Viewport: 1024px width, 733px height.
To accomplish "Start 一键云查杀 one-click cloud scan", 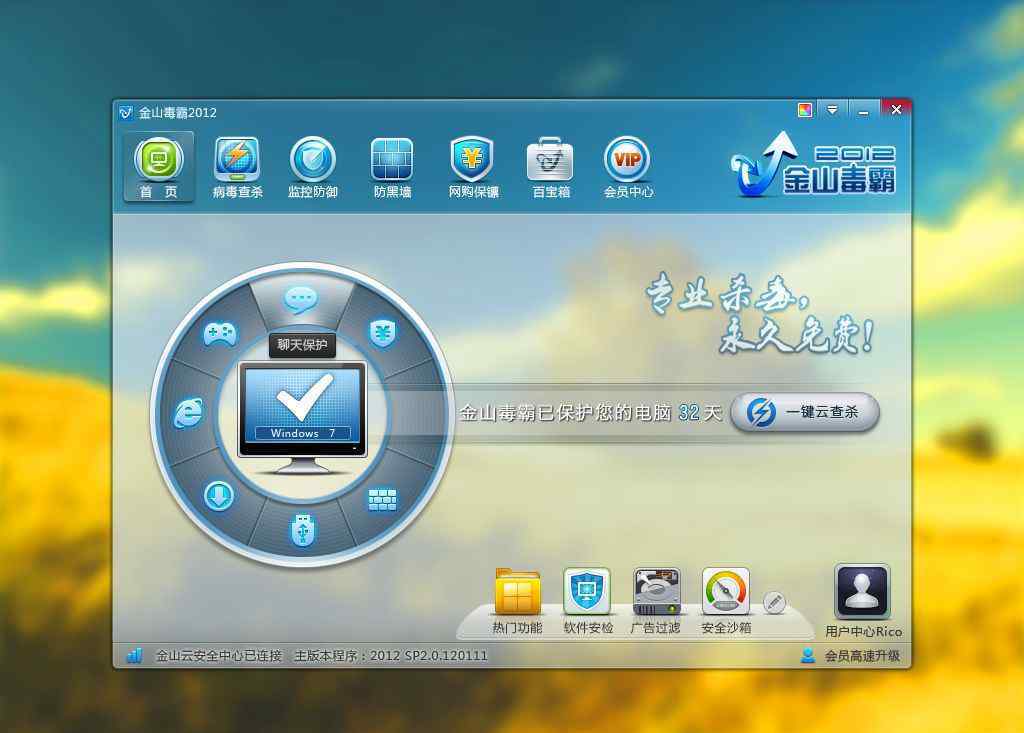I will pyautogui.click(x=805, y=412).
